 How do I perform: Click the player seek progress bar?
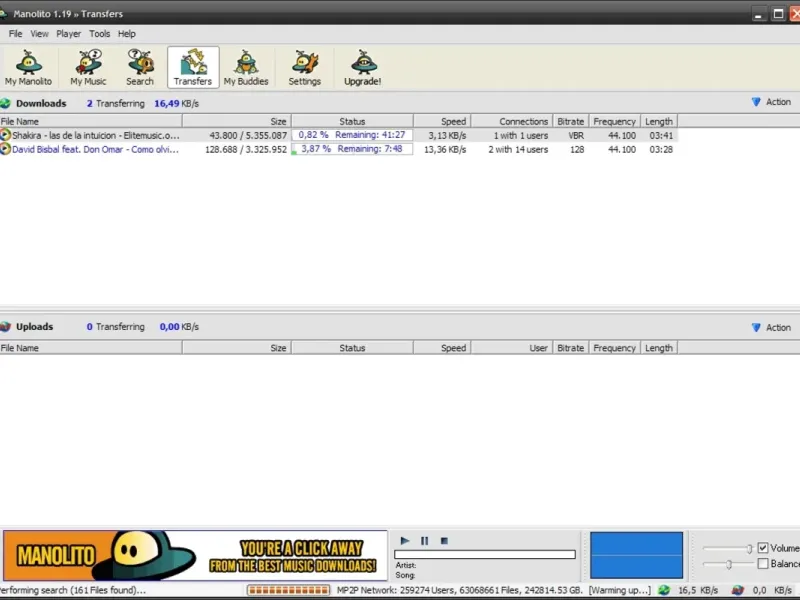click(485, 554)
